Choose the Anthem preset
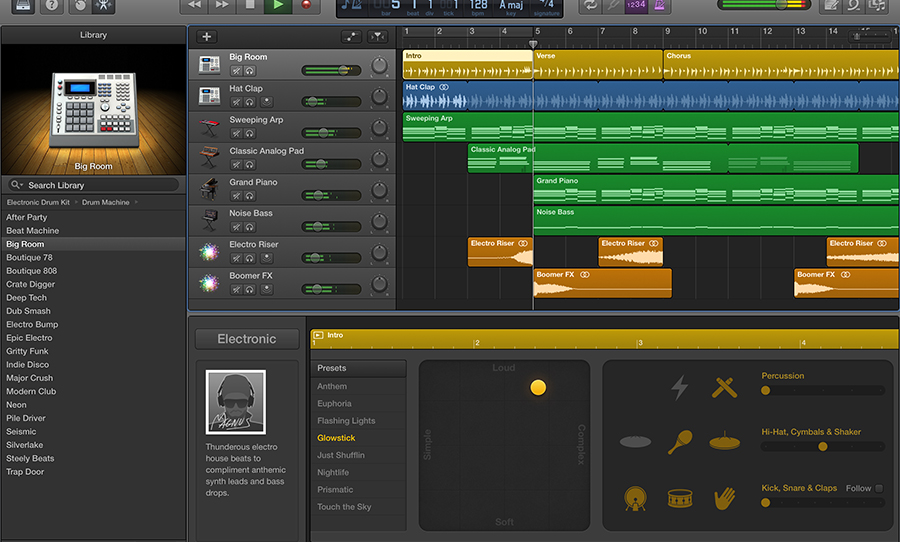 pyautogui.click(x=332, y=386)
